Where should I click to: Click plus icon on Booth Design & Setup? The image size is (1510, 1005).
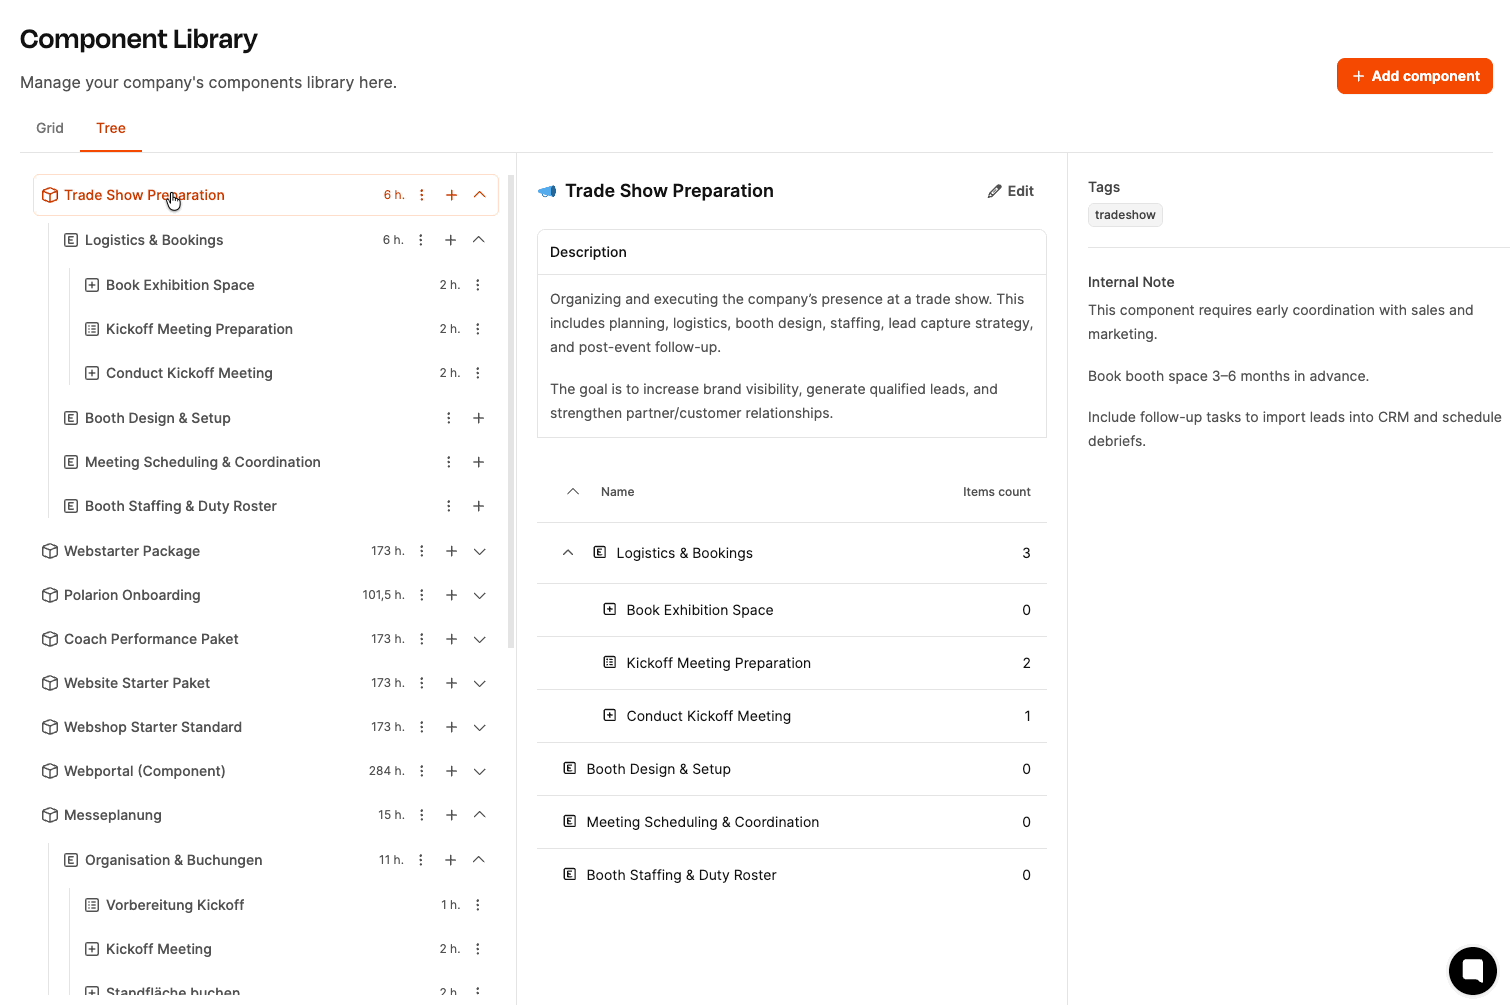479,418
